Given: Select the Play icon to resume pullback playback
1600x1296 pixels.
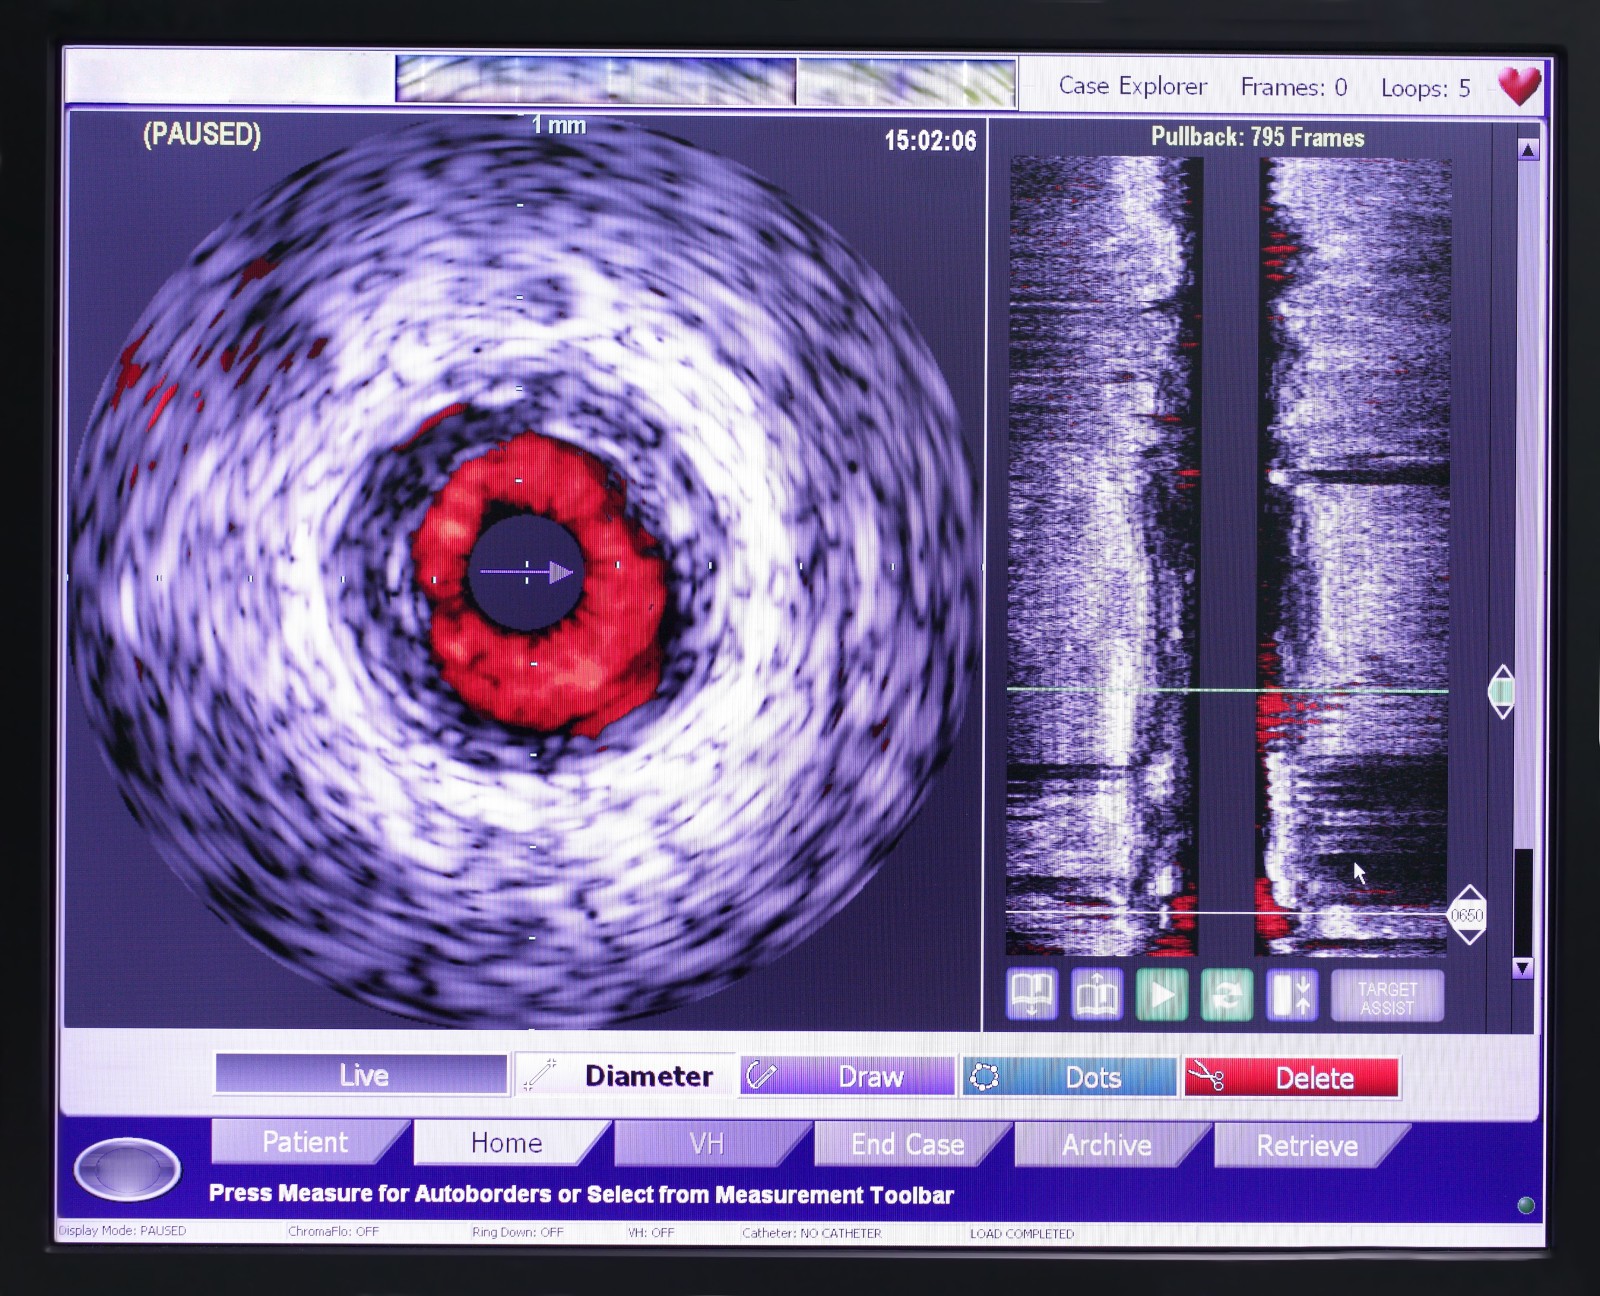Looking at the screenshot, I should click(1162, 994).
